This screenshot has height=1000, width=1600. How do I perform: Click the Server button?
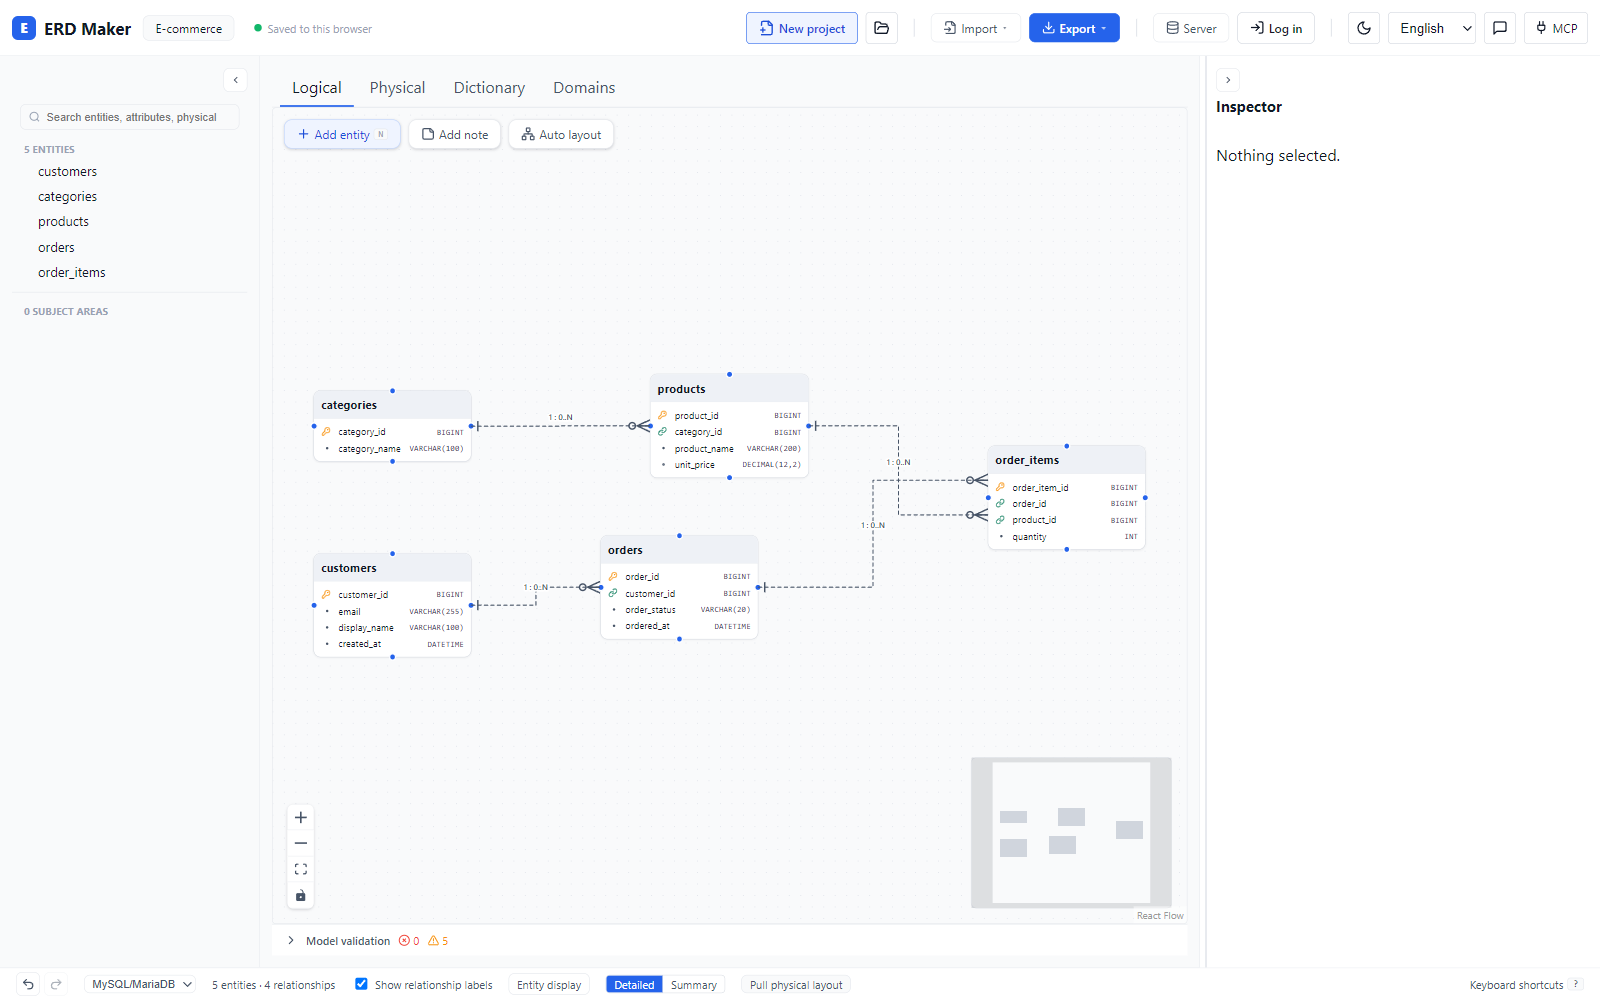(x=1191, y=28)
